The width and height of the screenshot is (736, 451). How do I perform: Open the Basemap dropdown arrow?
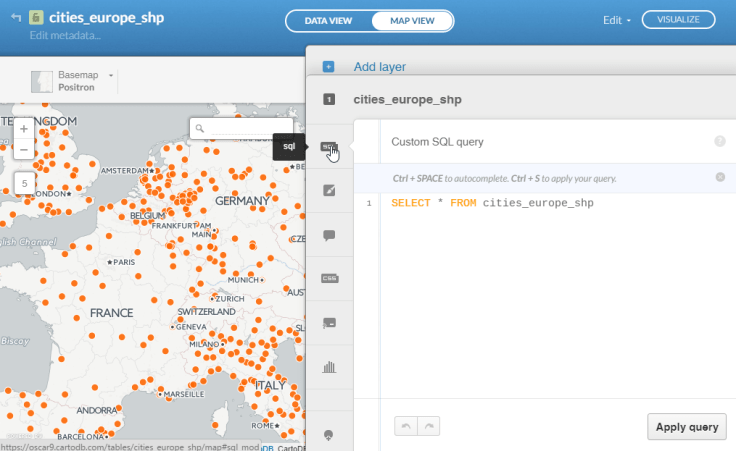click(x=111, y=75)
